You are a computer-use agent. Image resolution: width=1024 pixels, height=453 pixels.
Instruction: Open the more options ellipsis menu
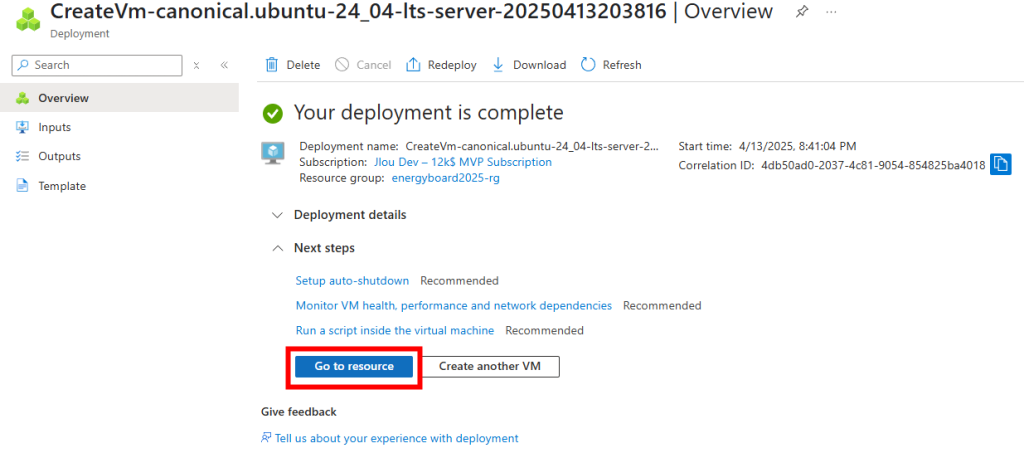tap(831, 12)
